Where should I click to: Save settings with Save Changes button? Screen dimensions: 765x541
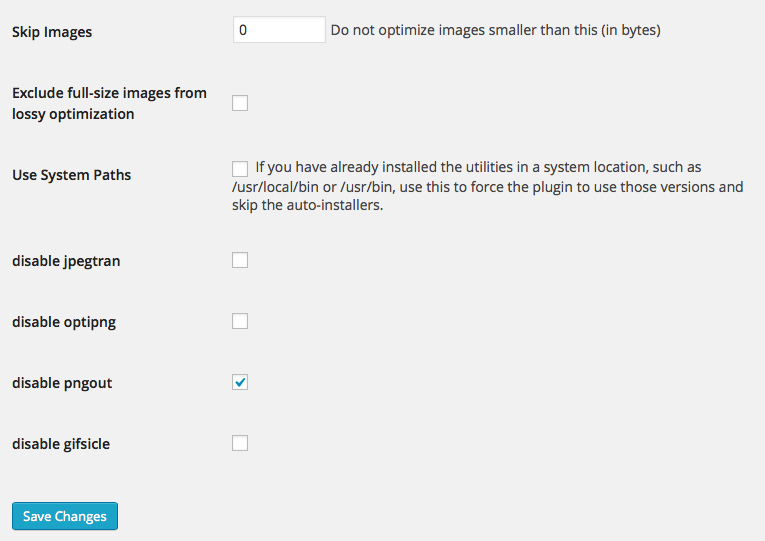coord(65,516)
